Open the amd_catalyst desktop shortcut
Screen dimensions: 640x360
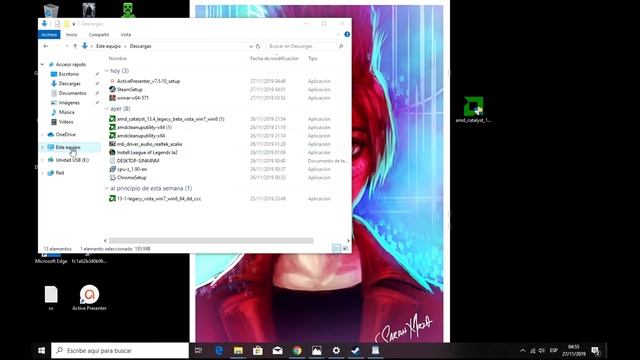pos(473,110)
